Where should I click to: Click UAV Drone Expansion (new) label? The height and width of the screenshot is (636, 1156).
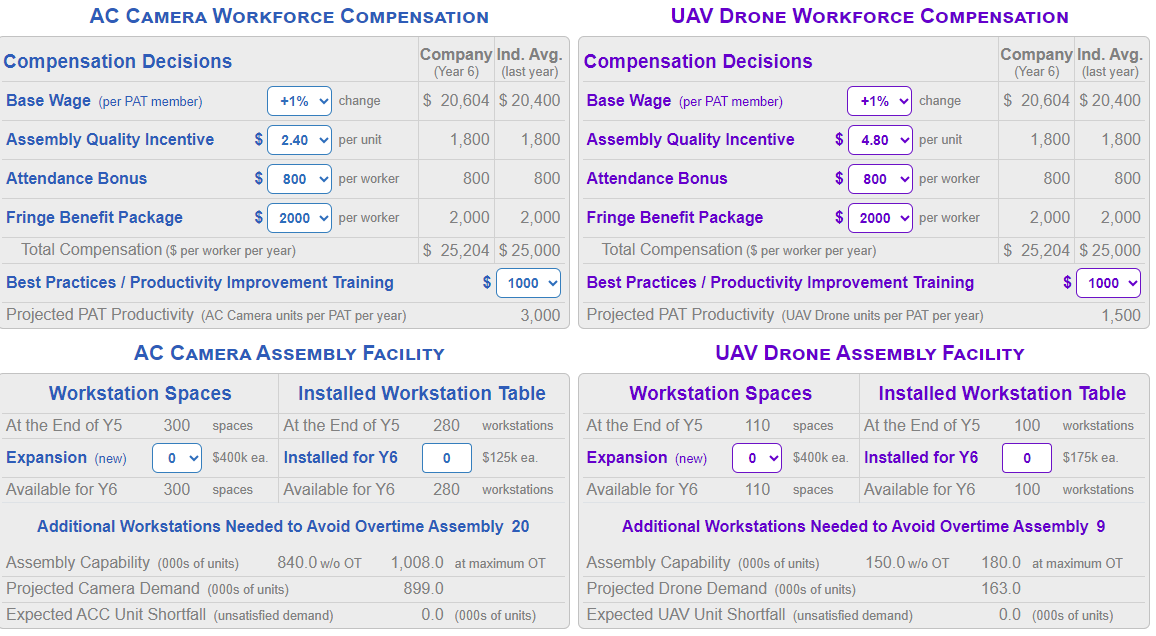point(647,458)
